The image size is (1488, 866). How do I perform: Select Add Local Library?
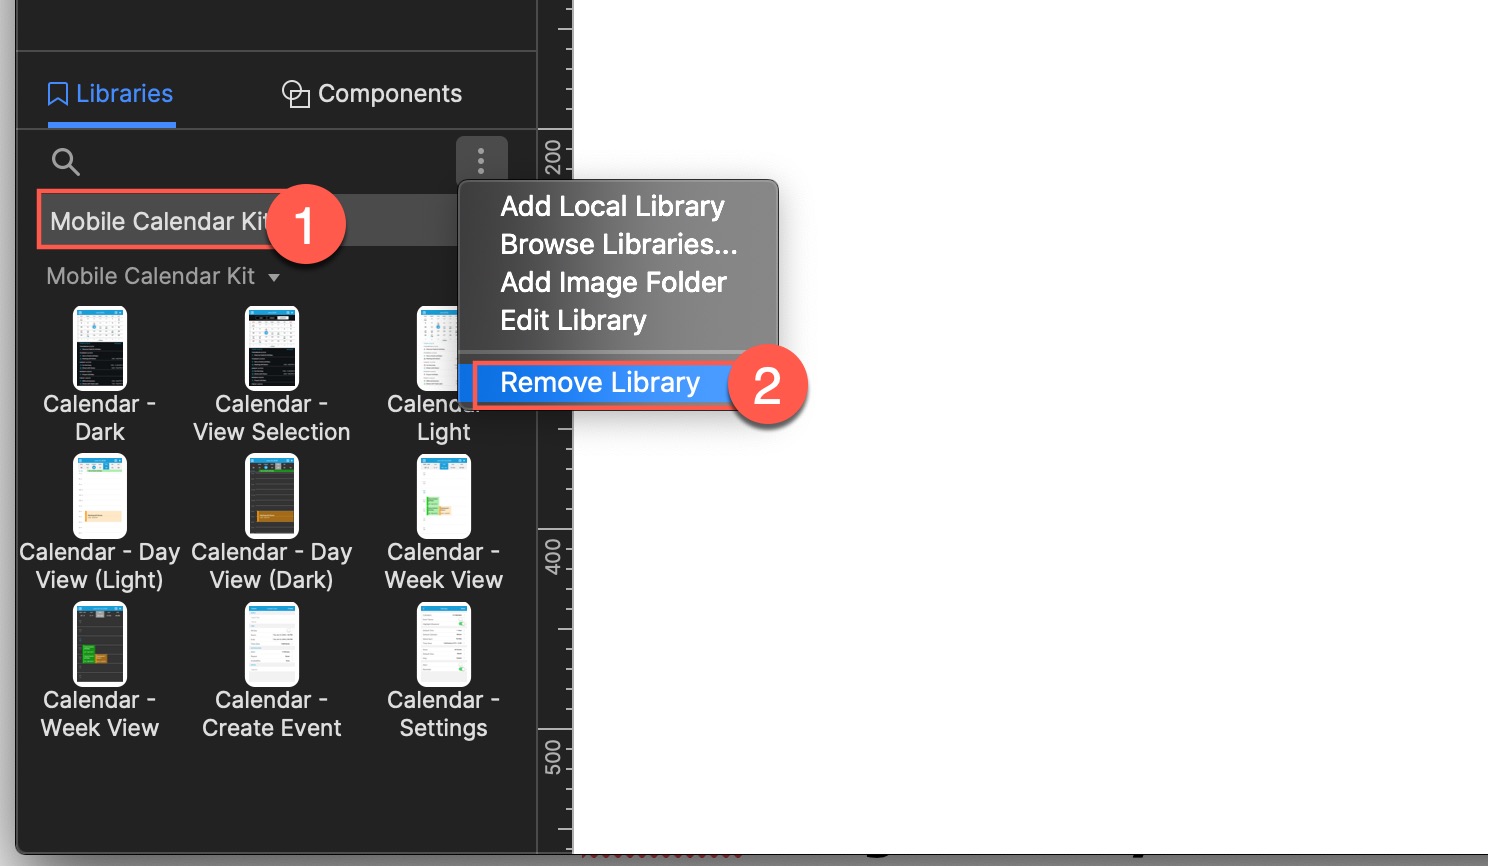(612, 206)
